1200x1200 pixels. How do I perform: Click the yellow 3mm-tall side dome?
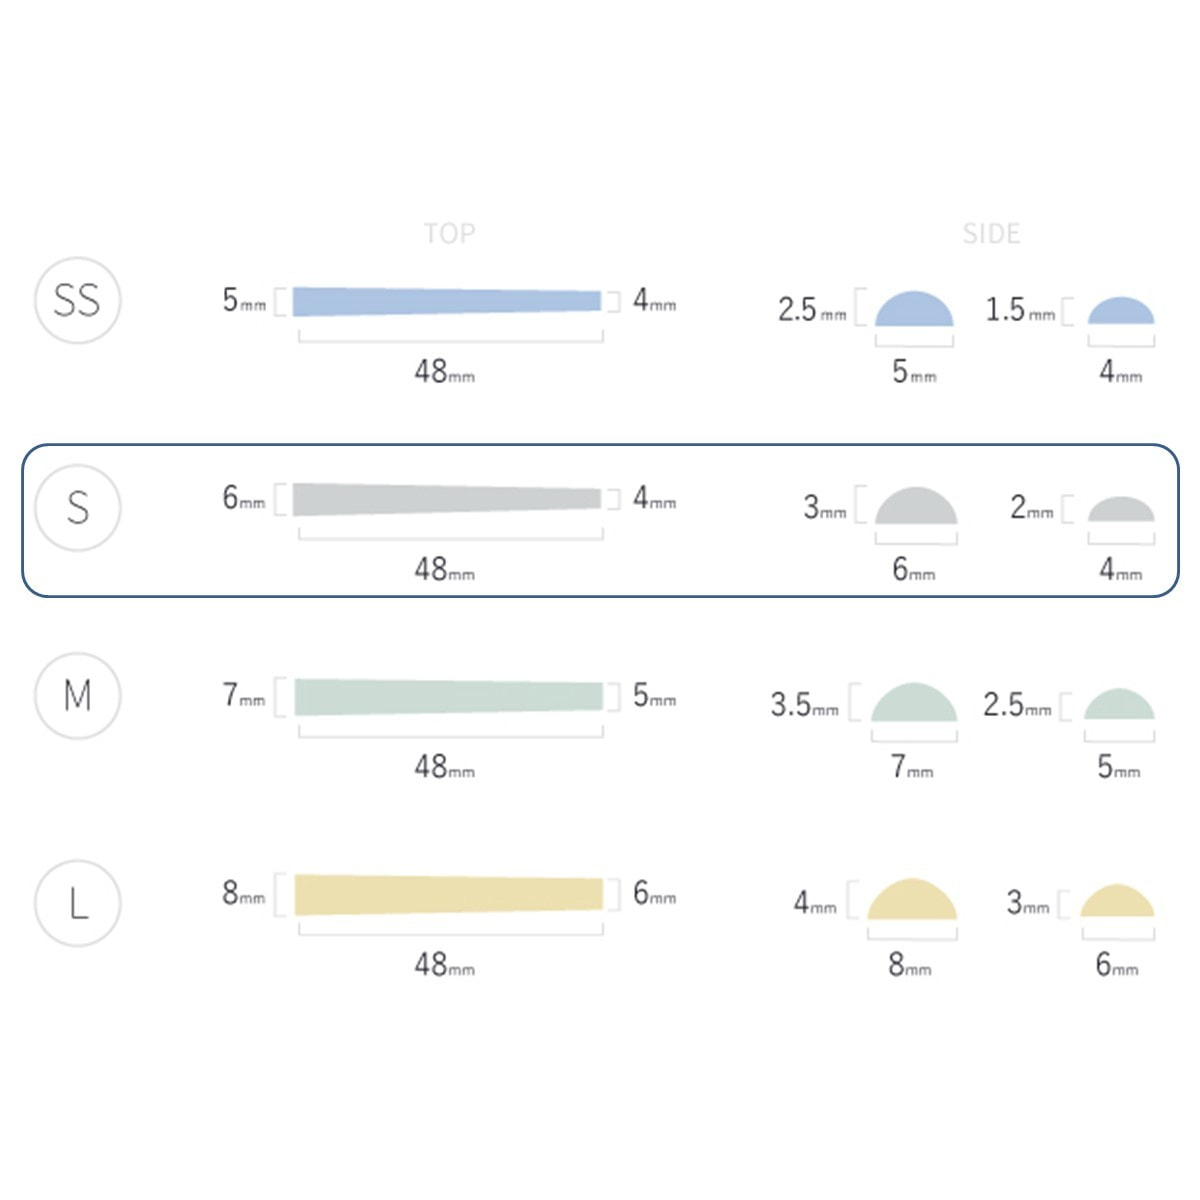point(1117,903)
